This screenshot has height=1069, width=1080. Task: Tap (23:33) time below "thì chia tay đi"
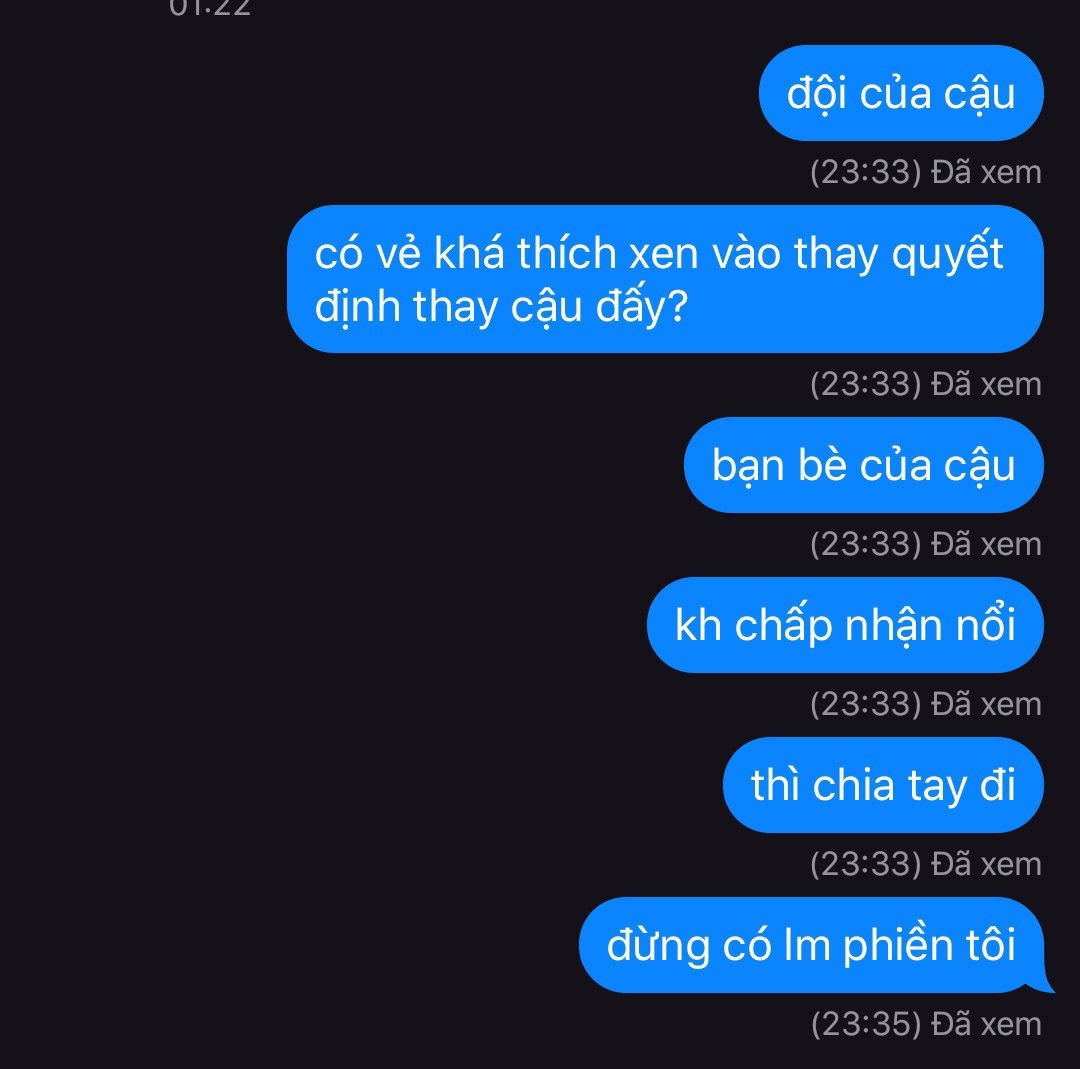point(866,864)
